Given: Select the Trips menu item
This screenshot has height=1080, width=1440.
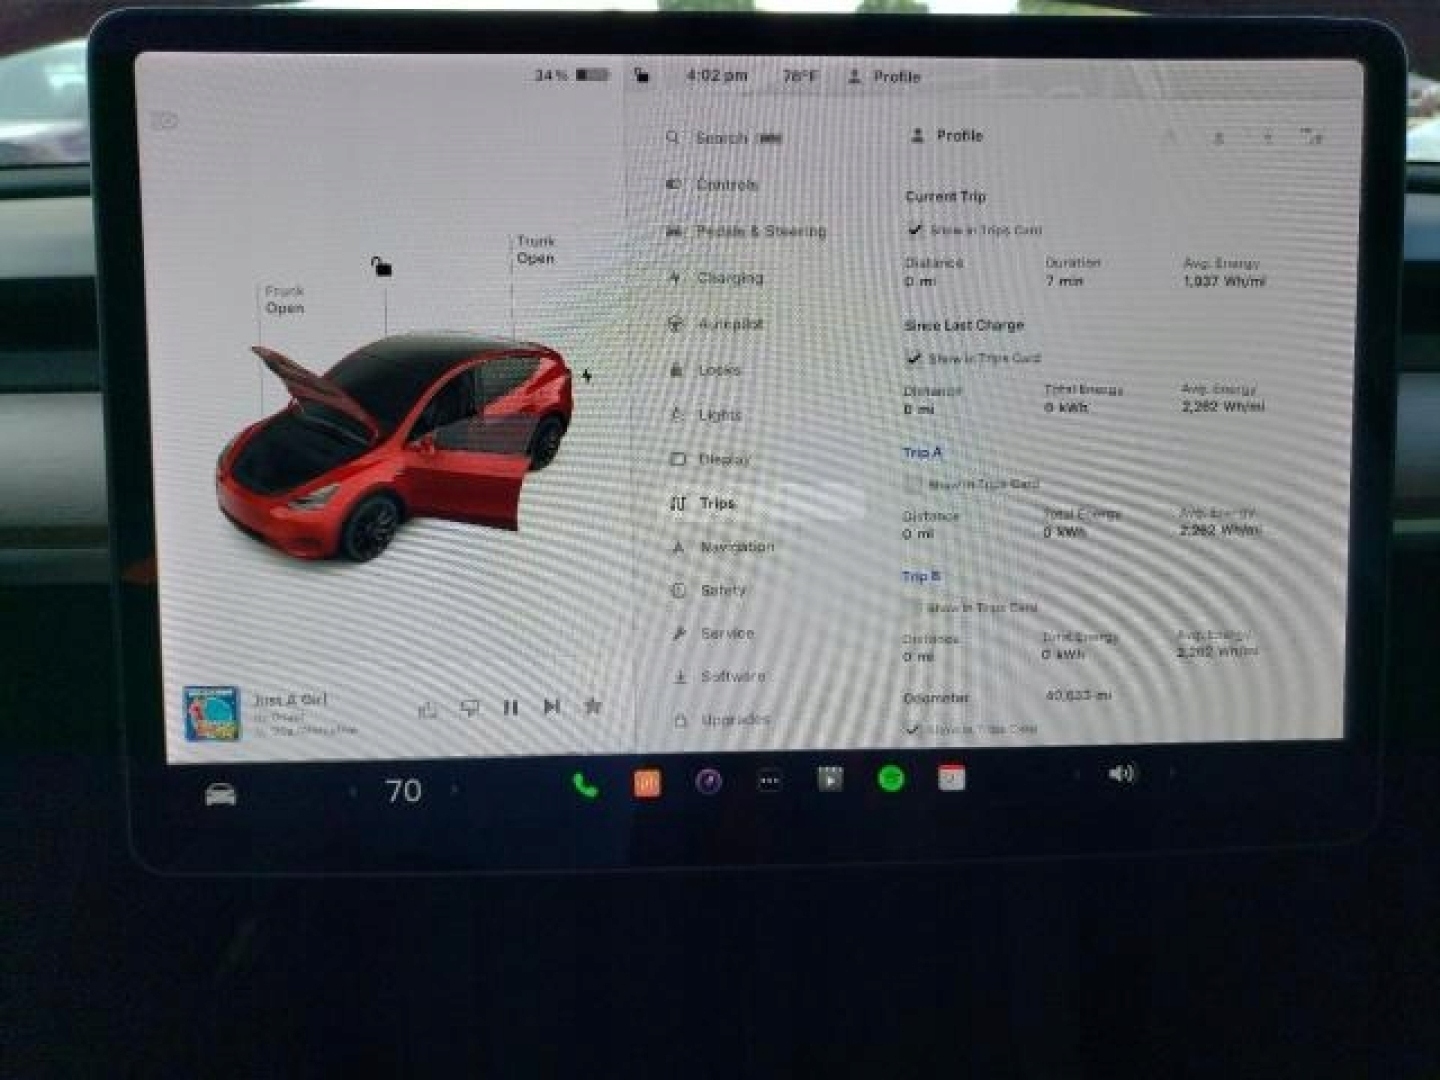Looking at the screenshot, I should [703, 503].
